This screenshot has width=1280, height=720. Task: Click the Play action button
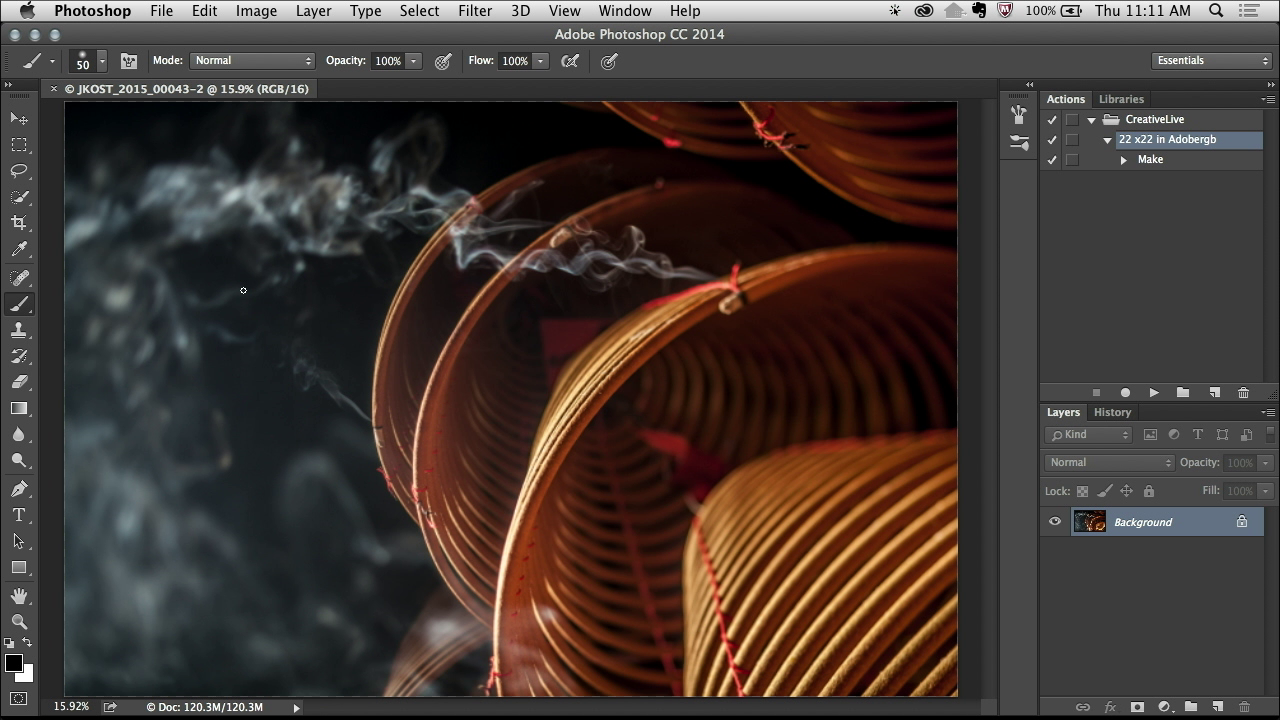click(x=1153, y=393)
